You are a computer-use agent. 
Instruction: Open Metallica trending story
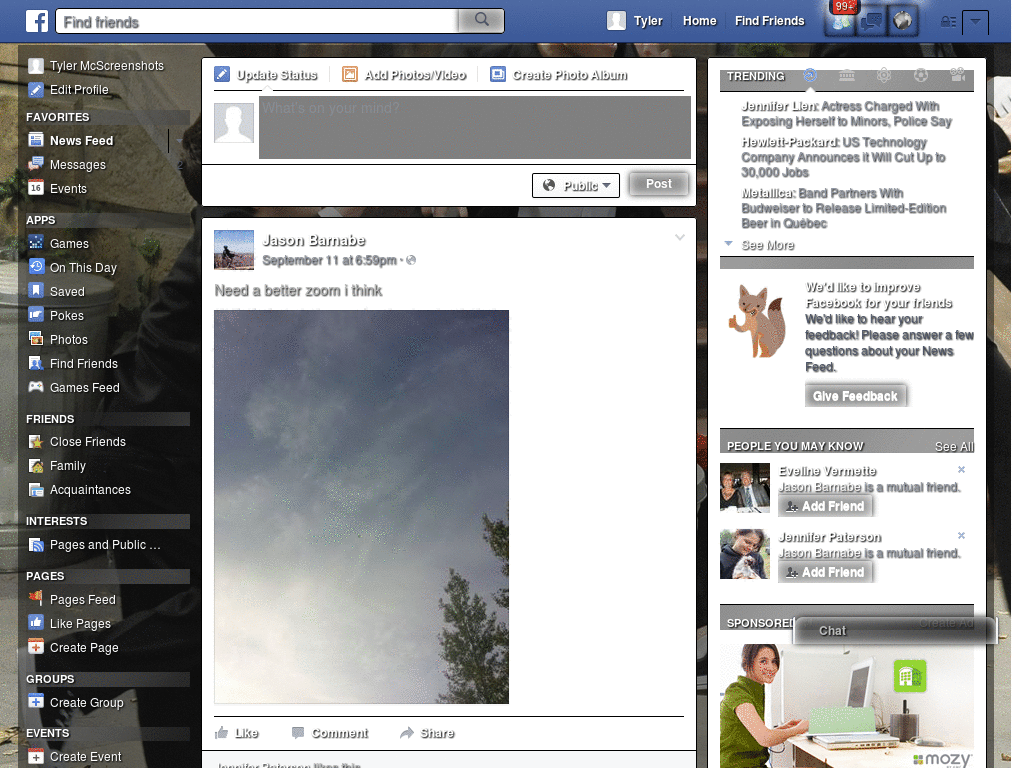pyautogui.click(x=844, y=208)
